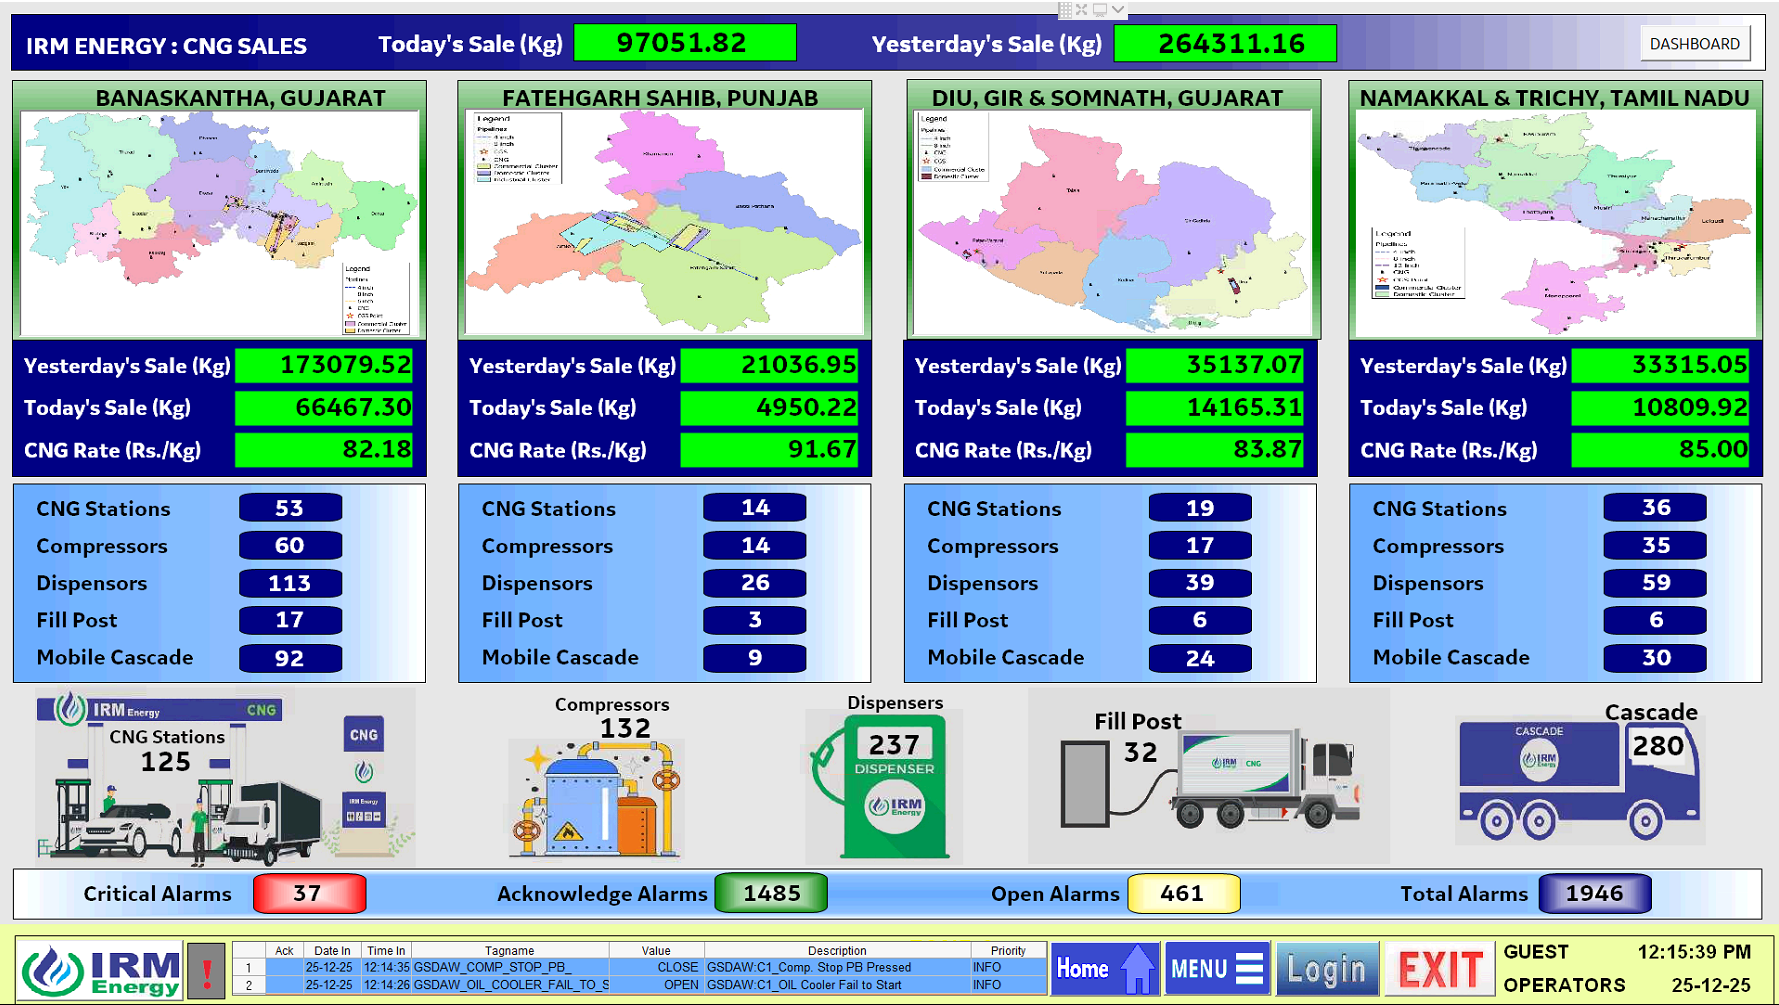The width and height of the screenshot is (1779, 1005).
Task: Click the blue Cascade truck icon
Action: coord(1578,782)
